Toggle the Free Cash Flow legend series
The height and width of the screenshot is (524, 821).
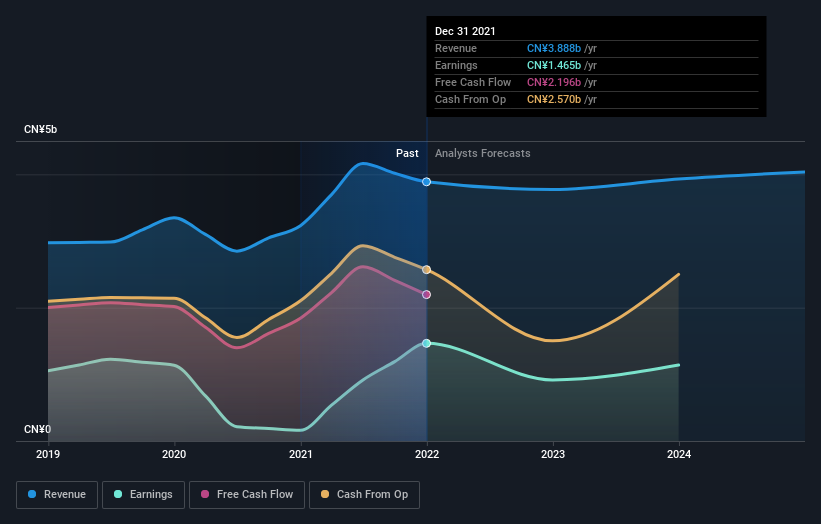(247, 495)
